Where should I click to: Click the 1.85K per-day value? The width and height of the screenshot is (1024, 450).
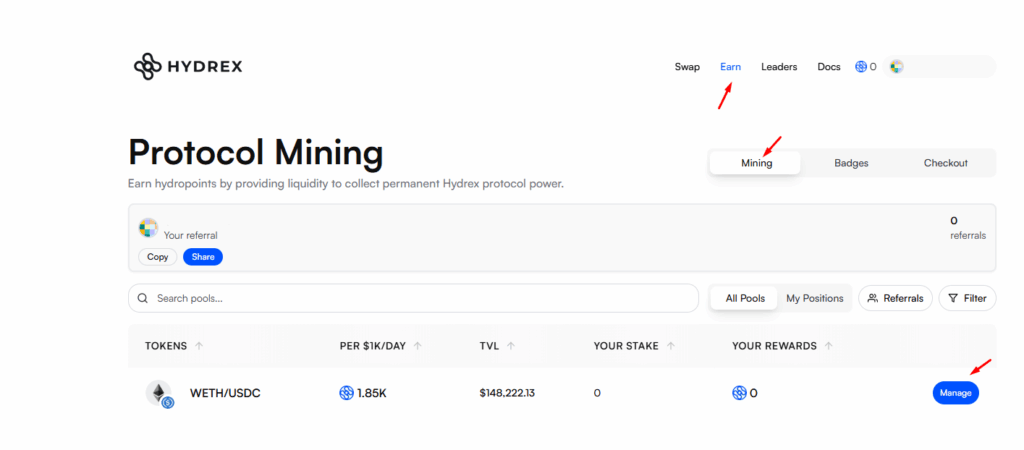point(372,394)
